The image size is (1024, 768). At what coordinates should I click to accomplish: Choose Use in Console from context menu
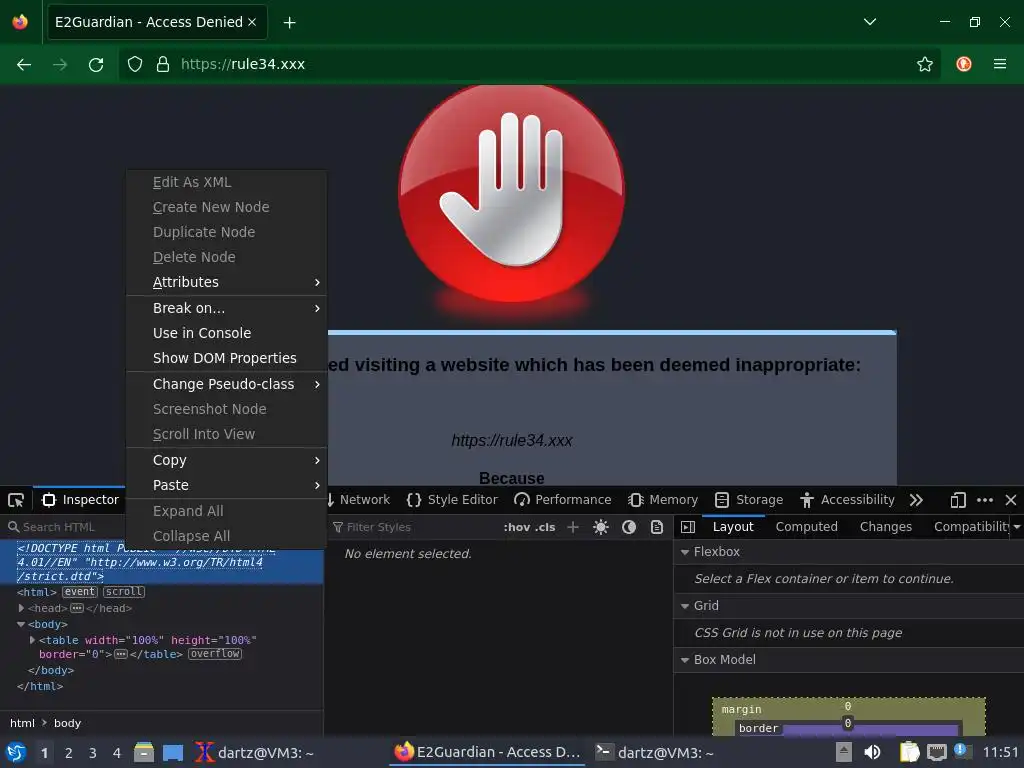[227, 333]
